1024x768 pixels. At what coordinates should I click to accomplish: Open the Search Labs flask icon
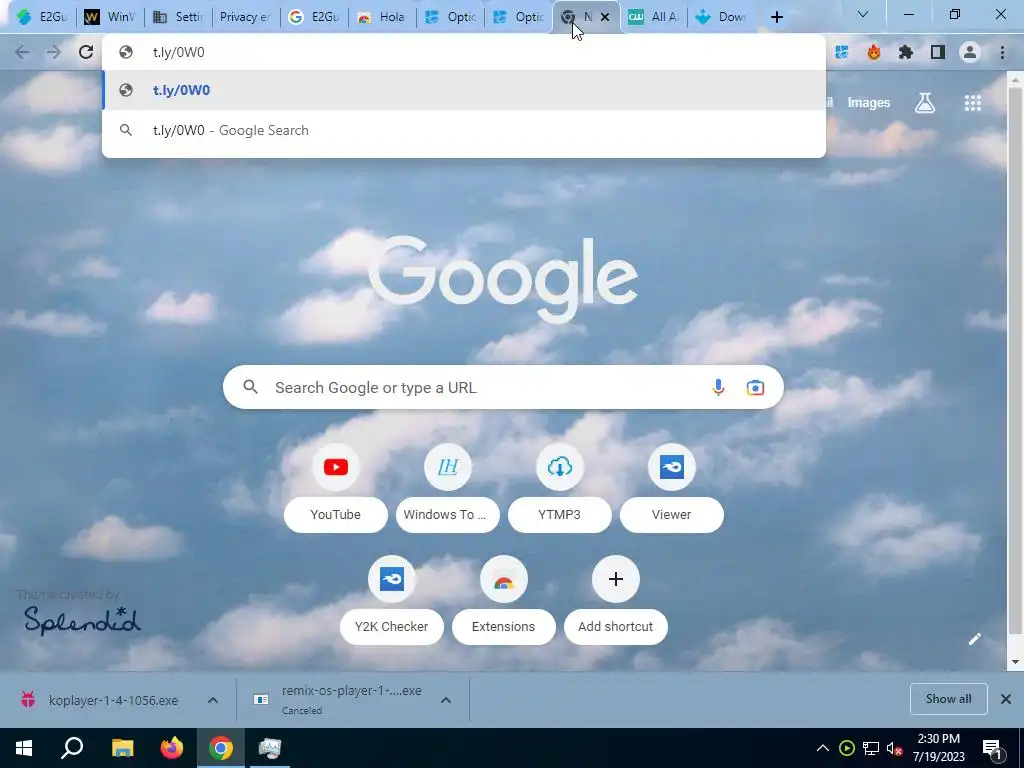point(925,103)
